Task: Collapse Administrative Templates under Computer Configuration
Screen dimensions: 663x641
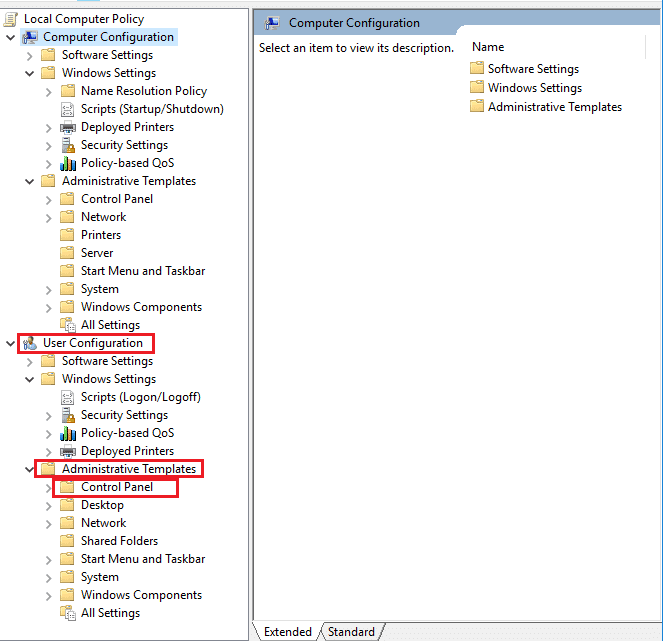Action: coord(30,182)
